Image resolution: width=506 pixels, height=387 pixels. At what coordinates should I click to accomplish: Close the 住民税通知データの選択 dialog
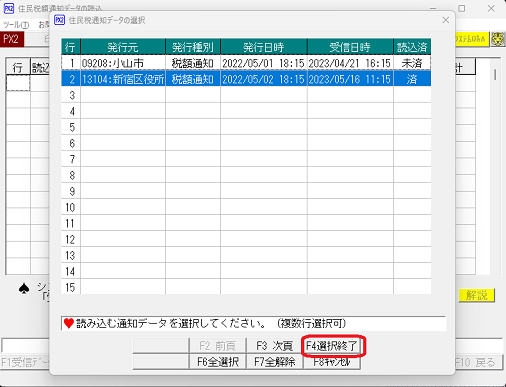pos(446,20)
